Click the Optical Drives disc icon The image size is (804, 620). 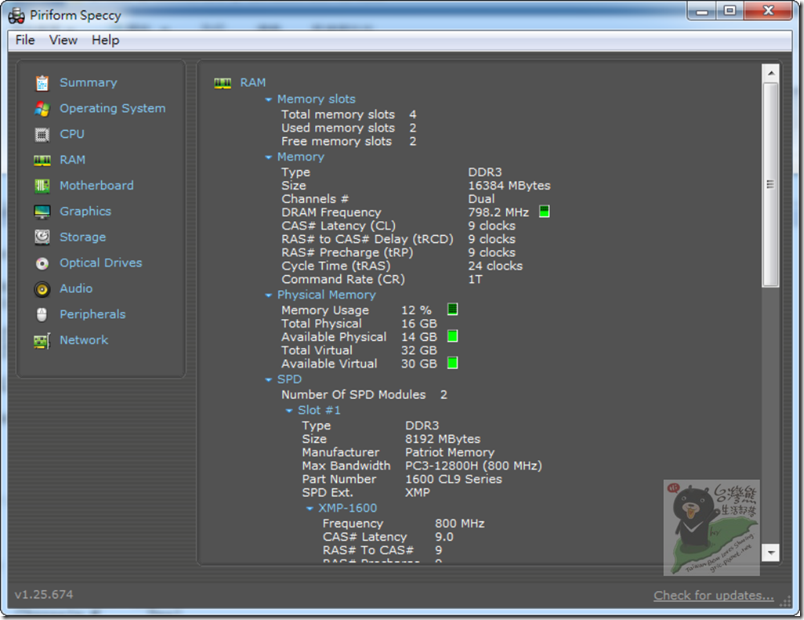42,264
